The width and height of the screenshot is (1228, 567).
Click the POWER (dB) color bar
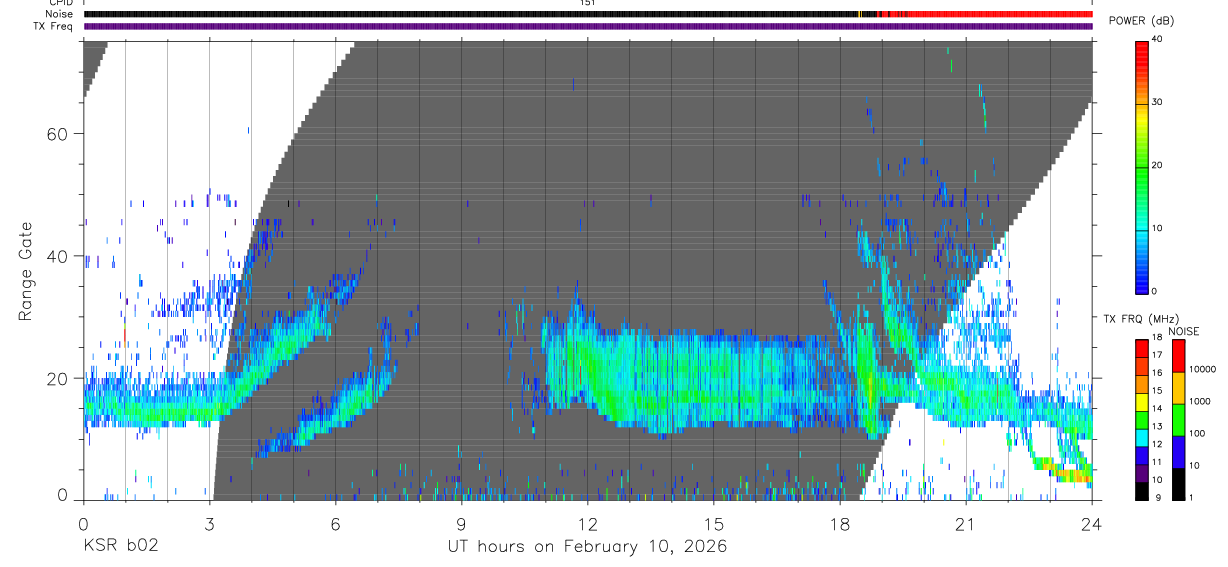1142,165
